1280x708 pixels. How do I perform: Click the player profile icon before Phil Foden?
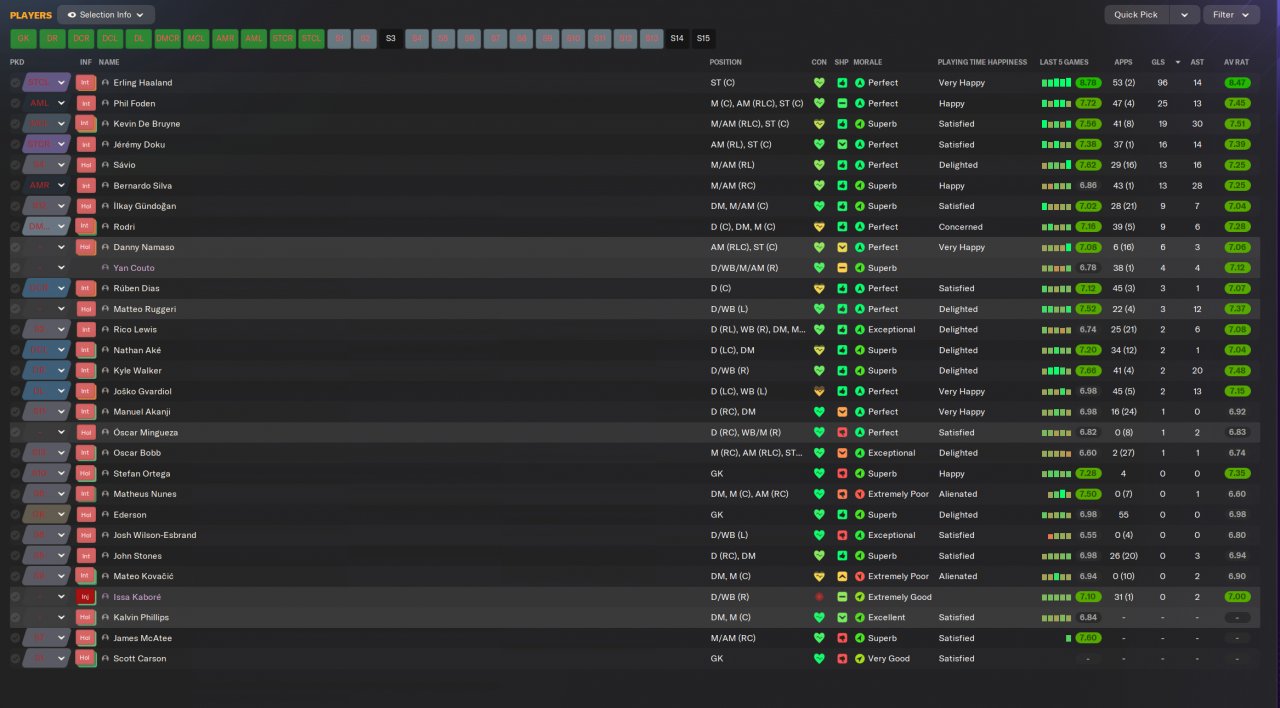click(x=106, y=103)
